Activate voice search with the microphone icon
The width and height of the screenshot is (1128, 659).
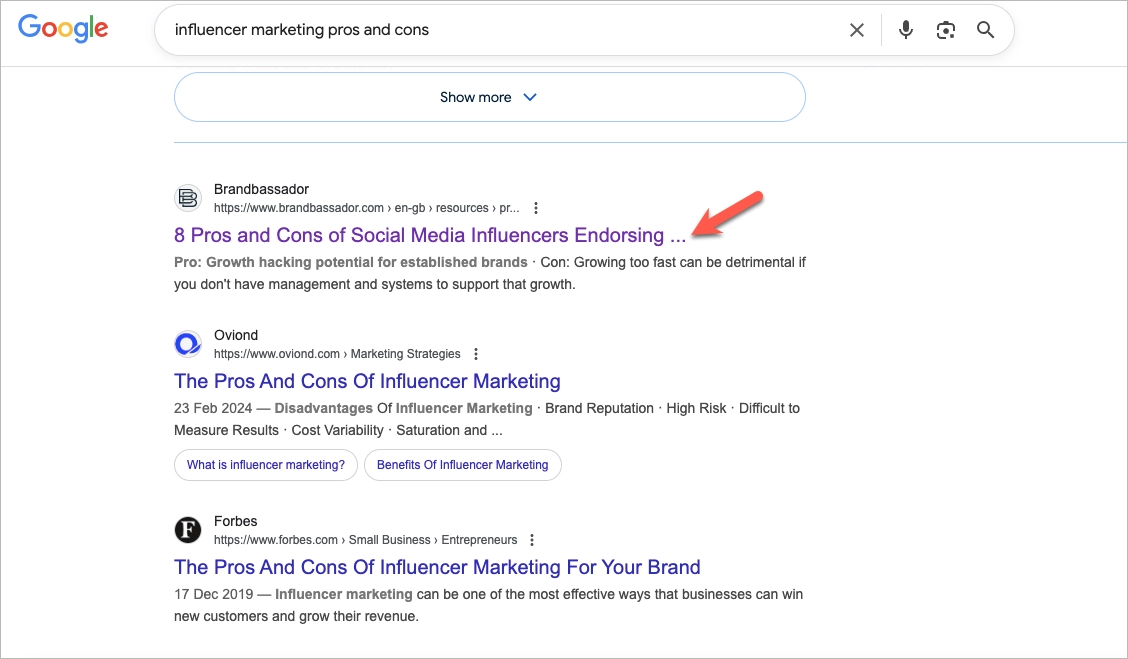[x=905, y=30]
